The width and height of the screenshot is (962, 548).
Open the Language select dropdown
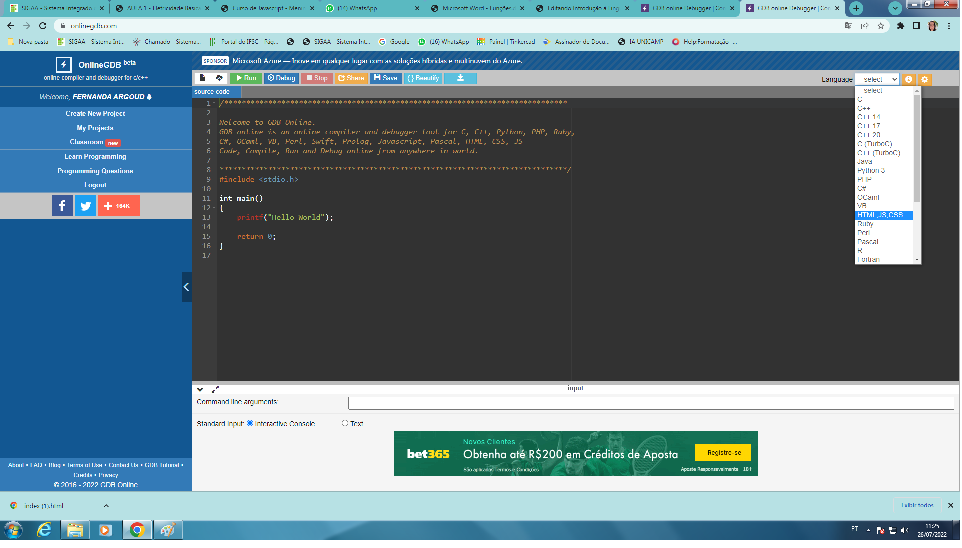click(x=877, y=79)
